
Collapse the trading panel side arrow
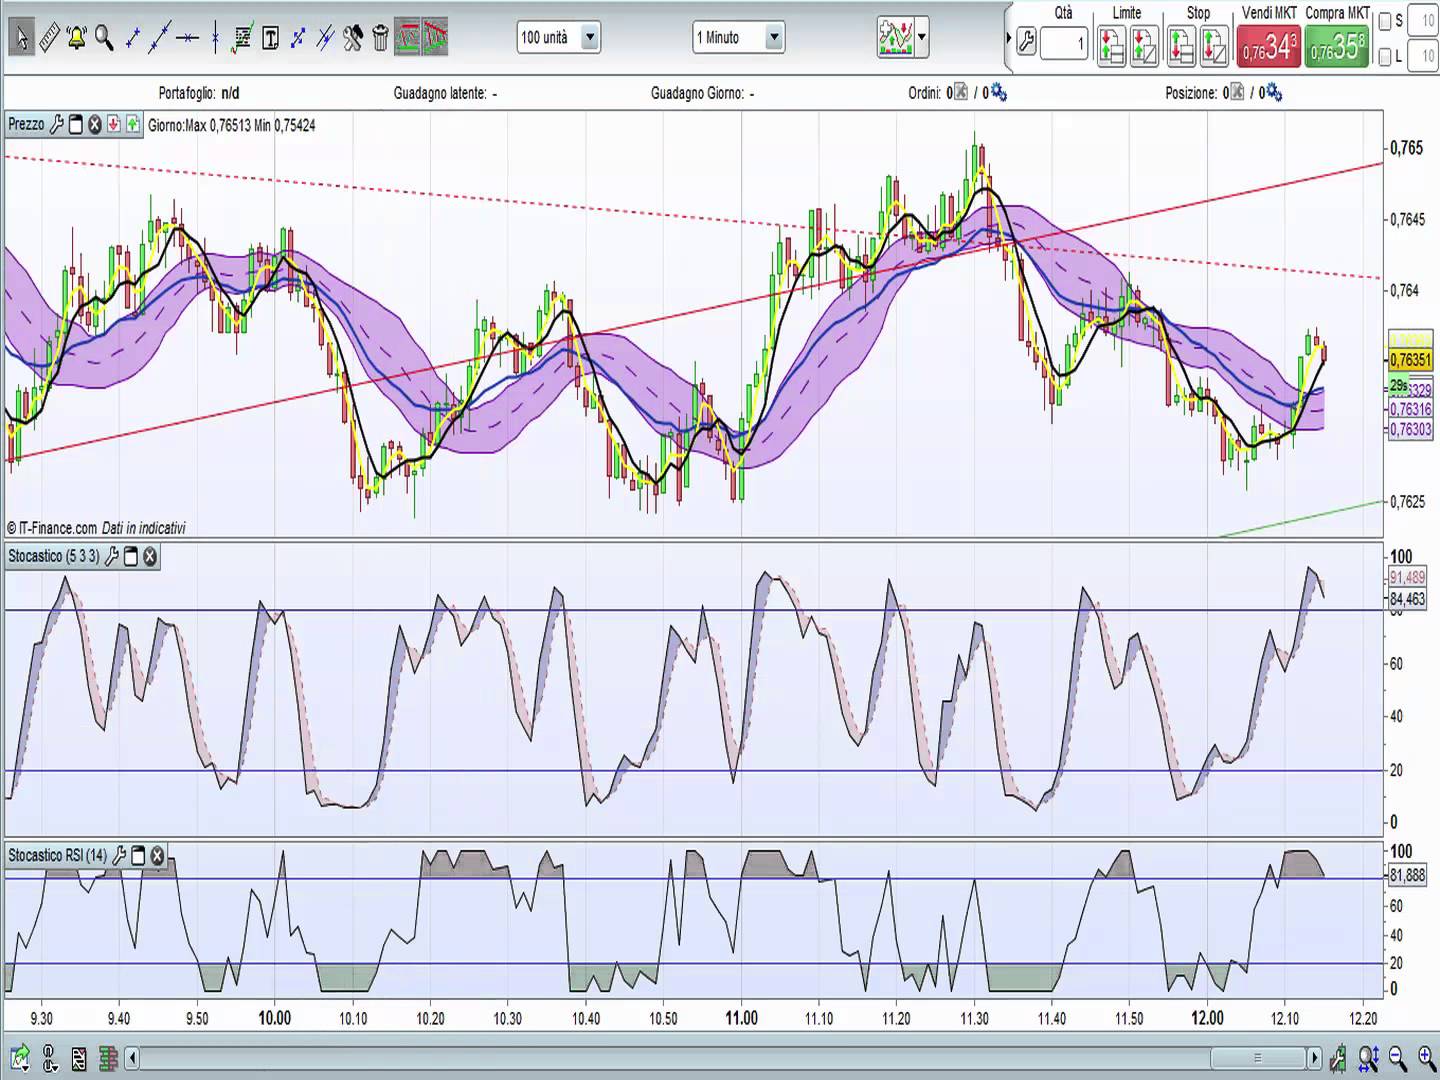pyautogui.click(x=1008, y=38)
